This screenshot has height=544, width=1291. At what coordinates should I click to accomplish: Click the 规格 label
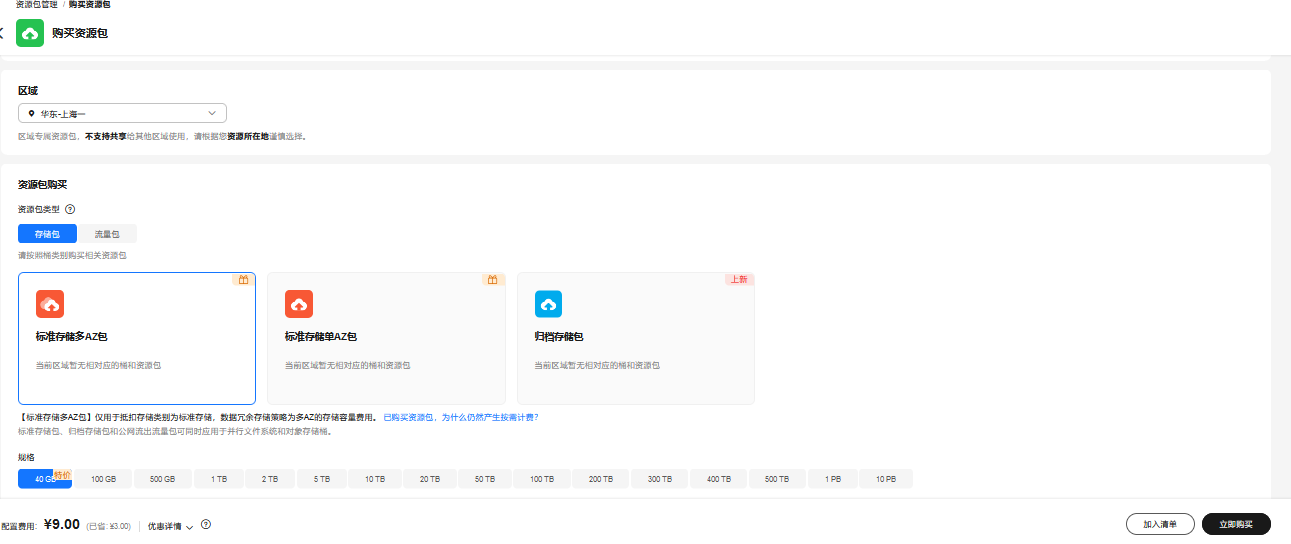click(26, 457)
